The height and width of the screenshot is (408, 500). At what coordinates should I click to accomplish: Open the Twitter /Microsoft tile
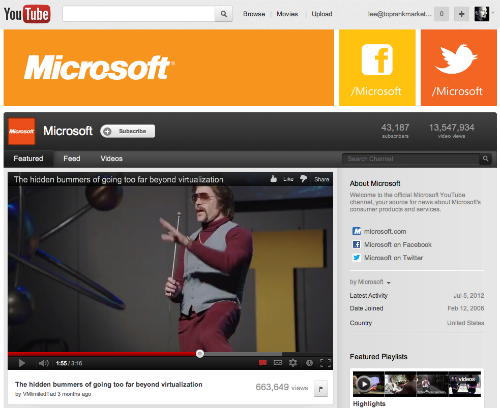[459, 68]
